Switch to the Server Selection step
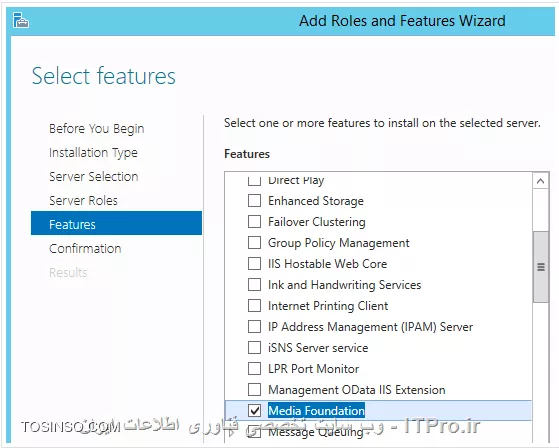The width and height of the screenshot is (559, 448). pyautogui.click(x=94, y=176)
